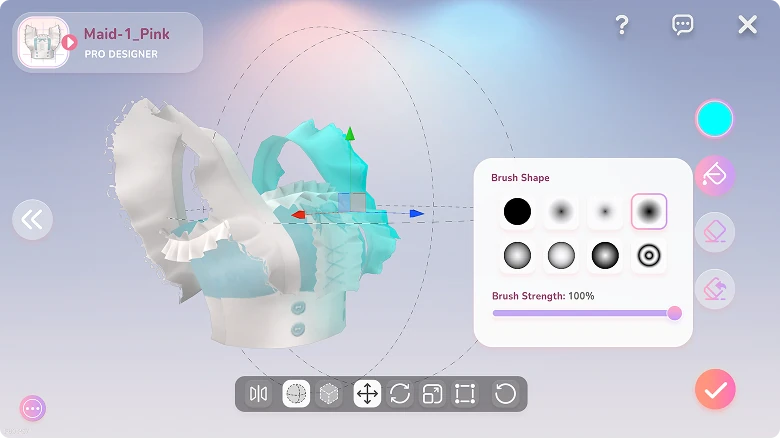Click the red axis gizmo arrow

298,215
